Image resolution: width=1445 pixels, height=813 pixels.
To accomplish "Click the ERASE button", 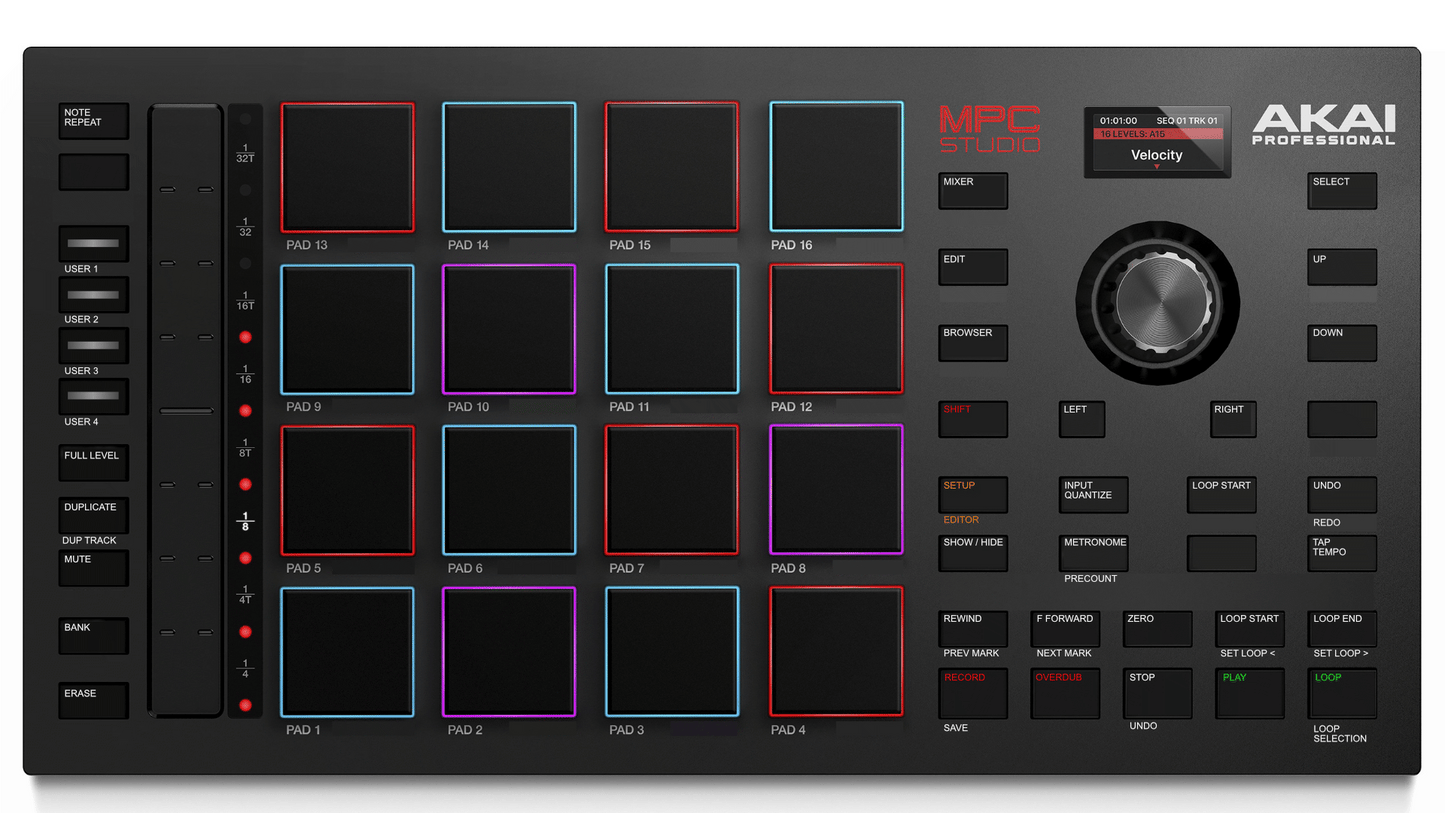I will [x=94, y=700].
